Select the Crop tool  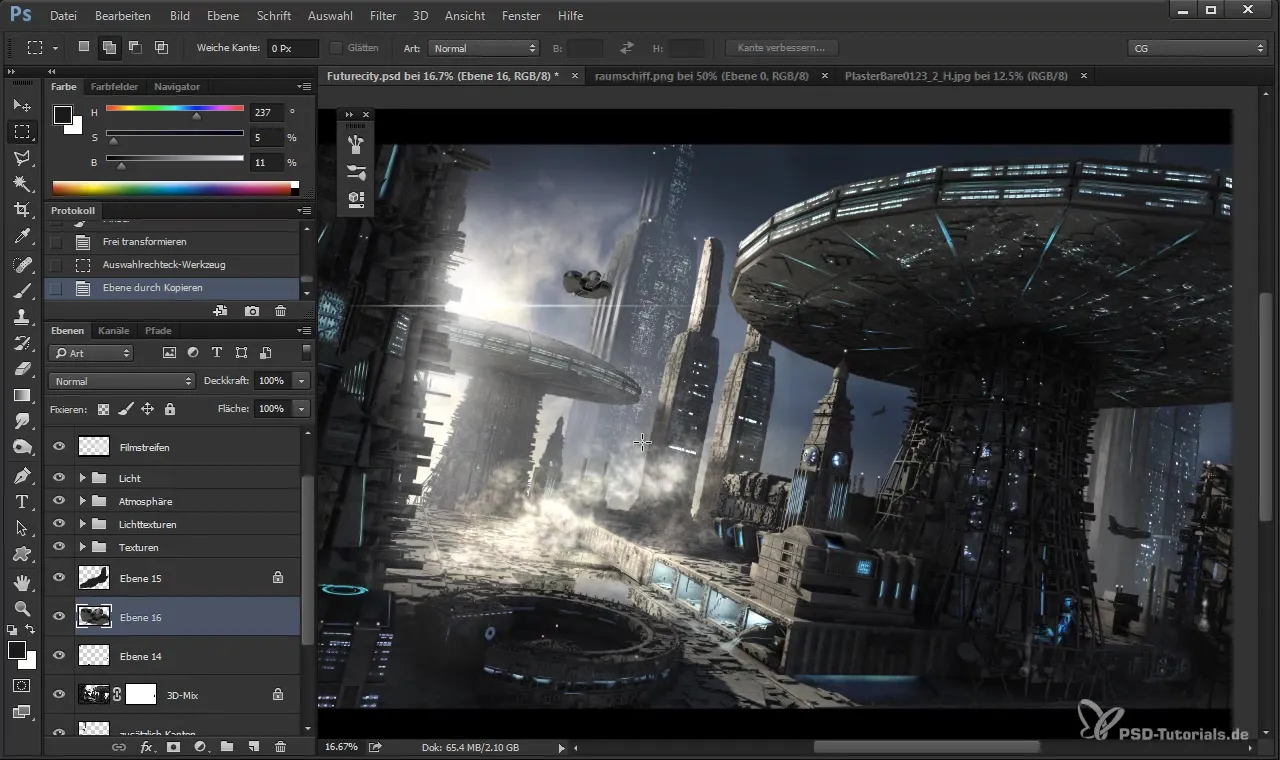(22, 210)
